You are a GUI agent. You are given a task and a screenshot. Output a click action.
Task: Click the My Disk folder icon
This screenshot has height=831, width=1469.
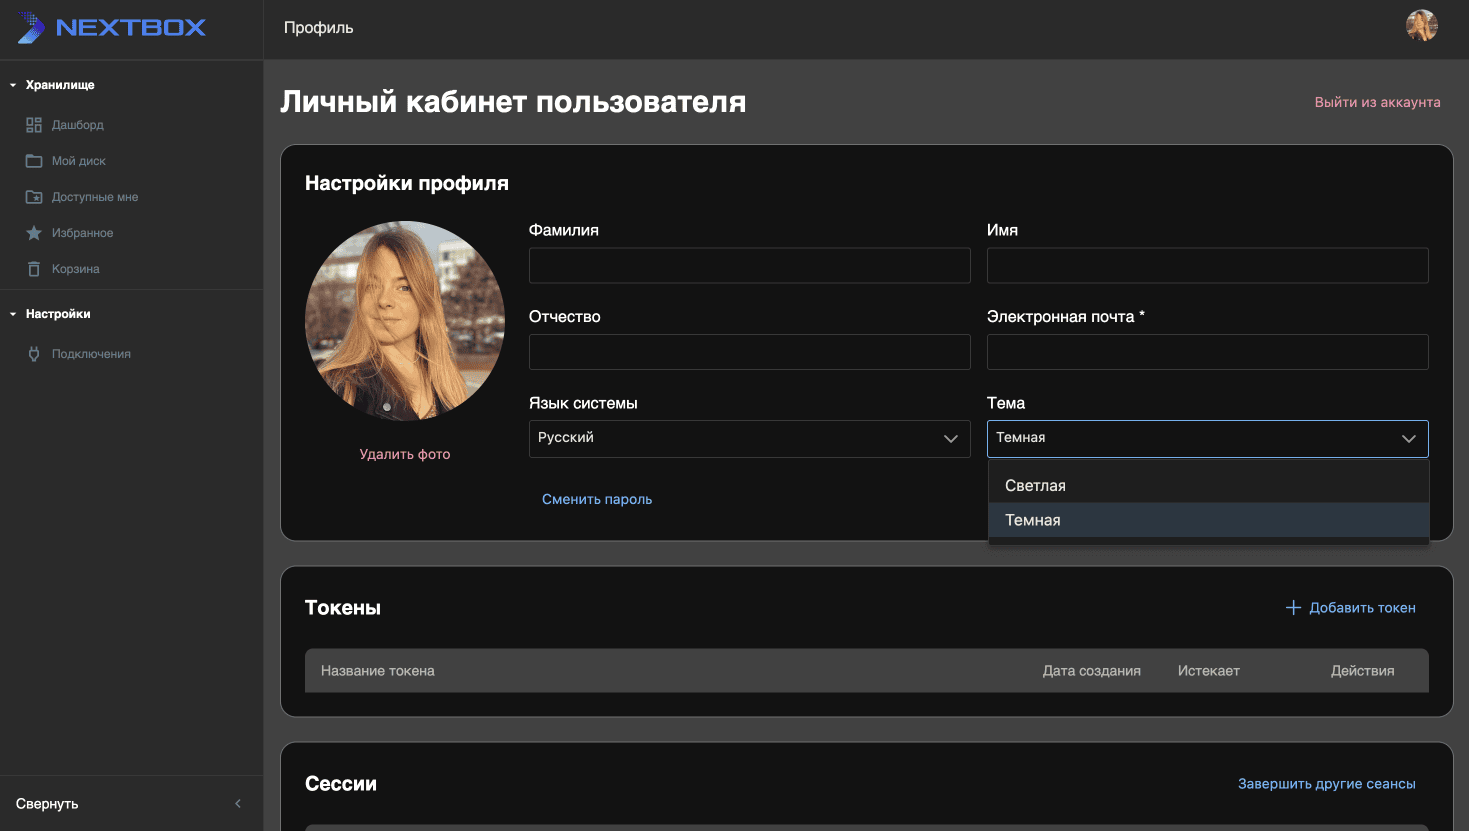[x=34, y=161]
